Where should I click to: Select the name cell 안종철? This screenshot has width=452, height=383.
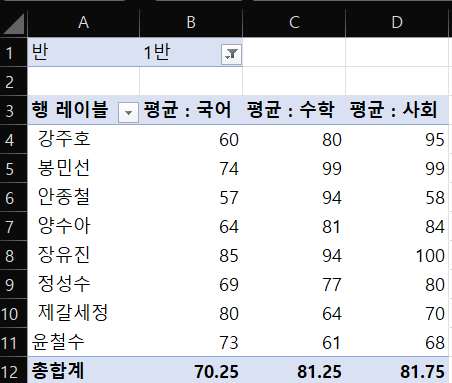point(83,197)
